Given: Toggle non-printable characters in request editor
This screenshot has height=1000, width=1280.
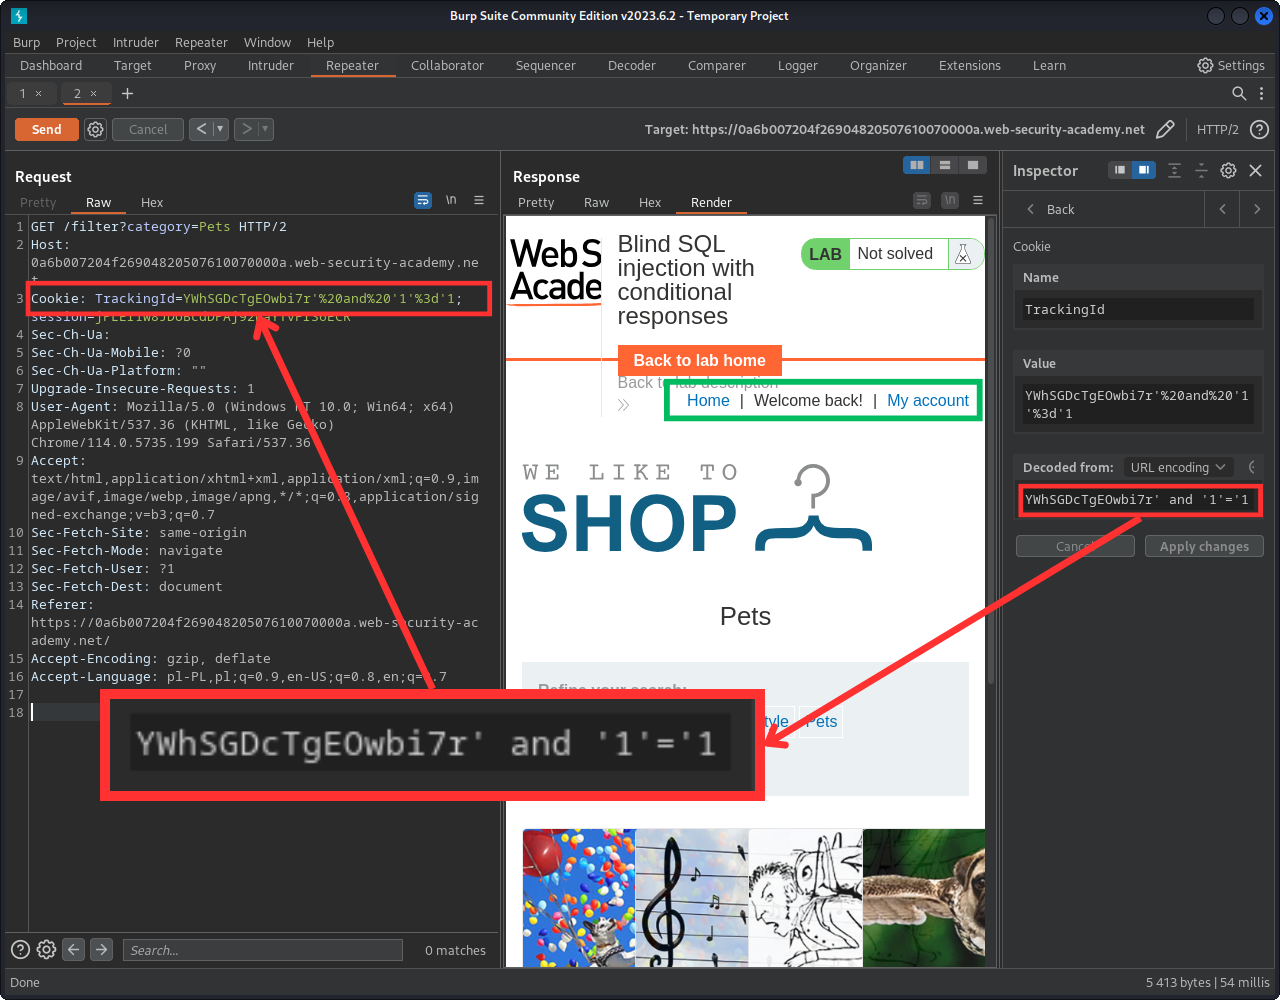Looking at the screenshot, I should click(x=451, y=200).
